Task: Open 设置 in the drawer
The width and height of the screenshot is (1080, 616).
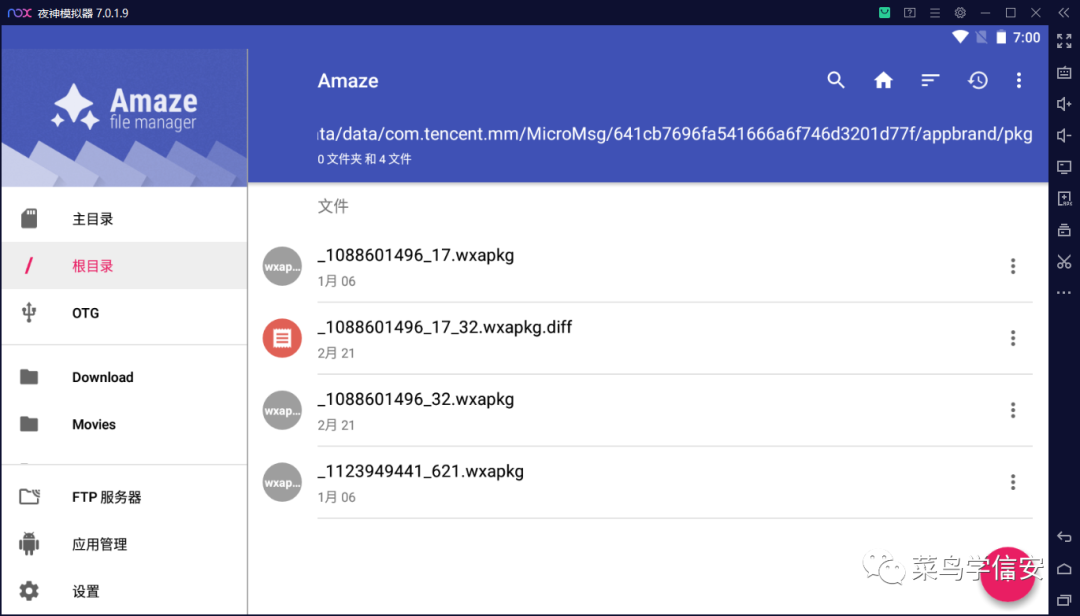Action: click(x=124, y=591)
